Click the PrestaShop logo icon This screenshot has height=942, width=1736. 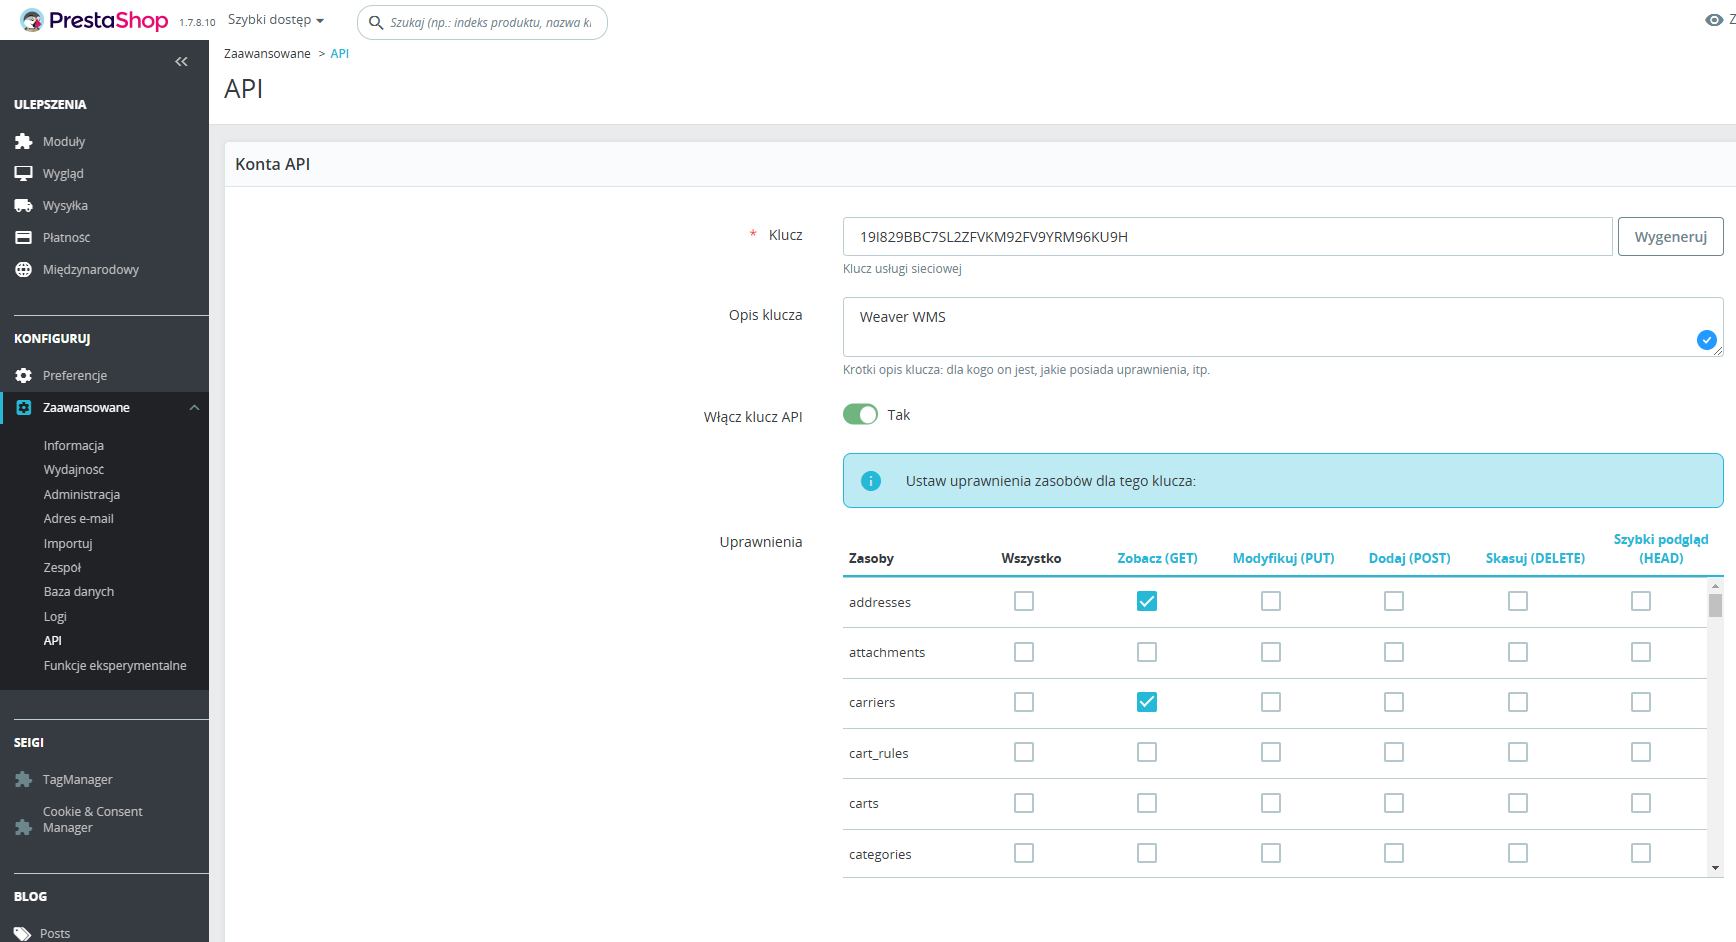pyautogui.click(x=31, y=20)
